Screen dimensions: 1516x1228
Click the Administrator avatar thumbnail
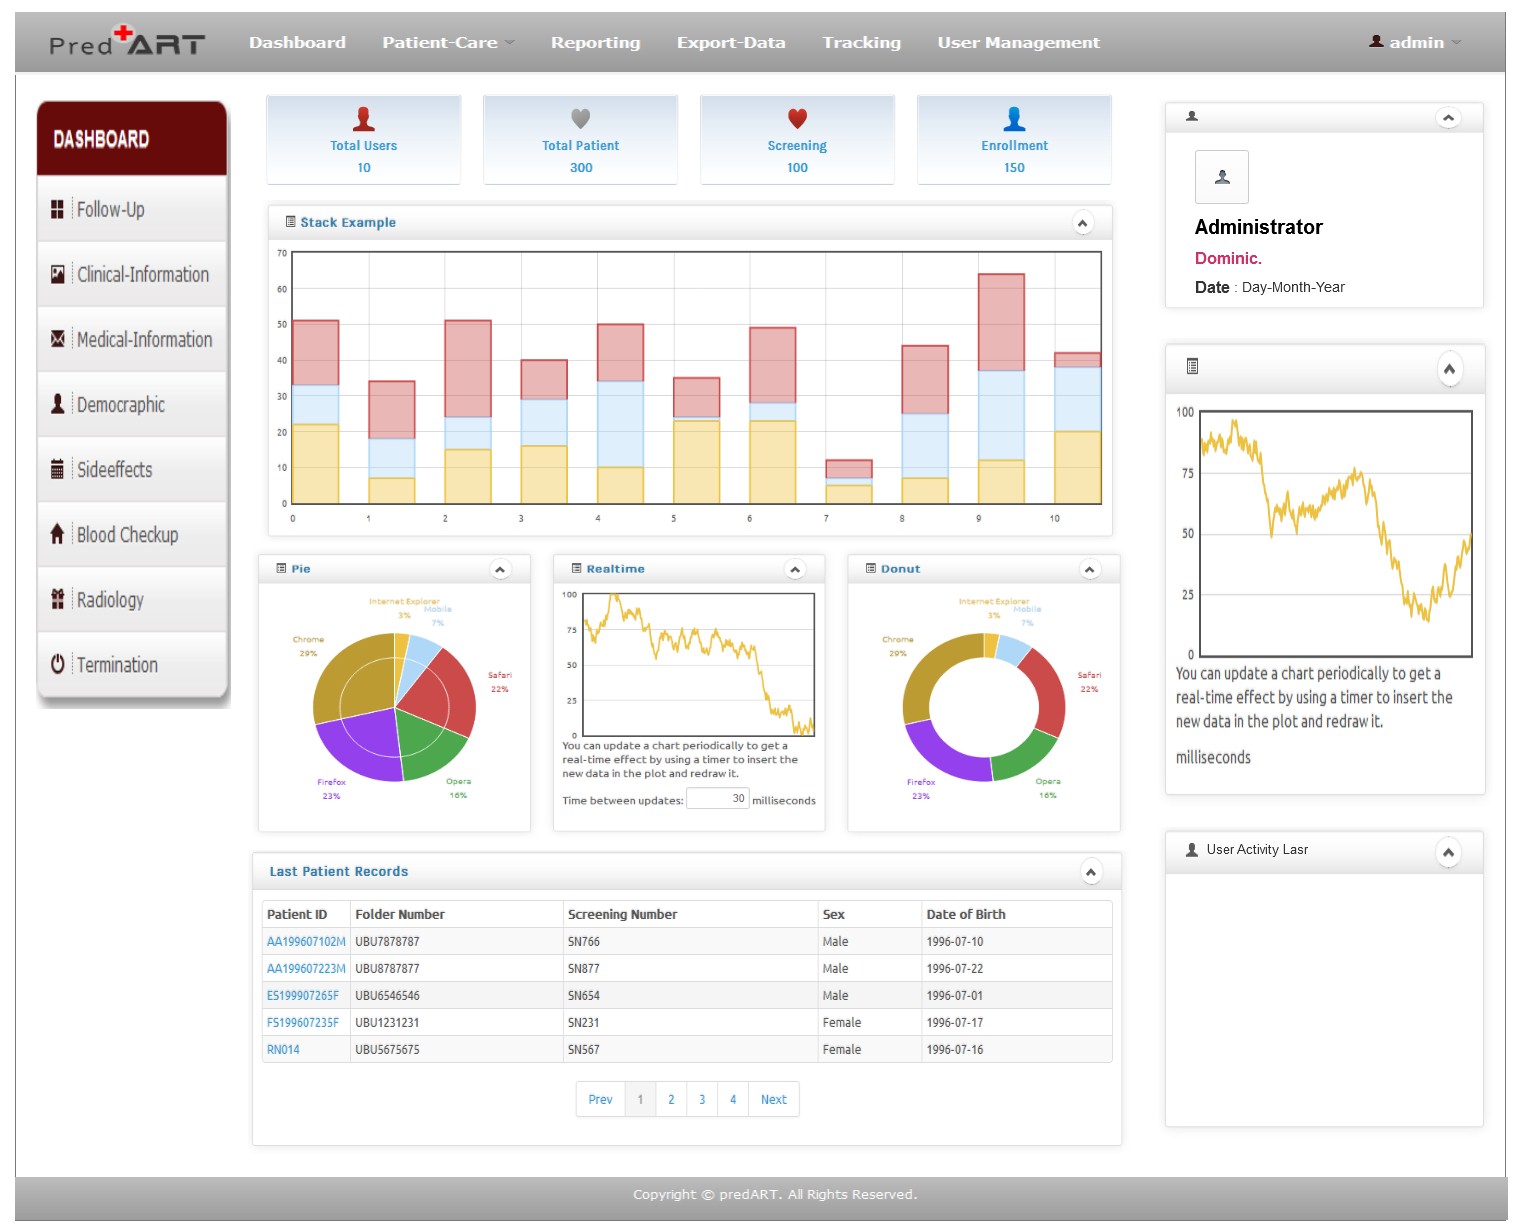point(1221,177)
